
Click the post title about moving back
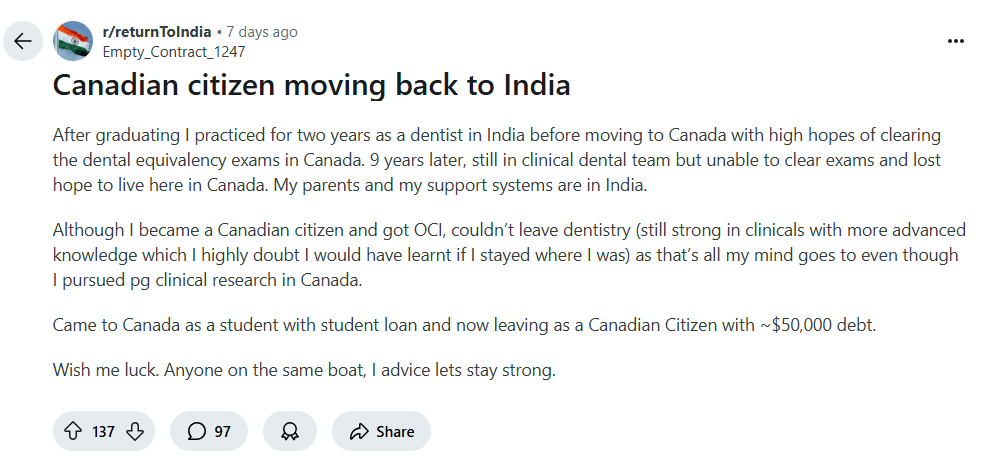coord(311,85)
